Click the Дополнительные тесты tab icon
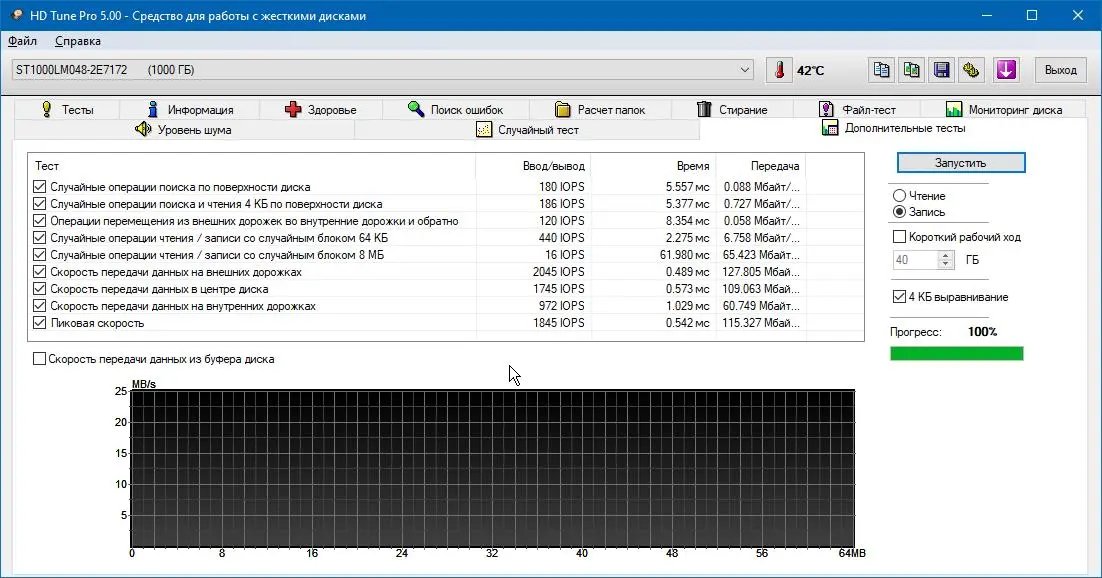 830,128
